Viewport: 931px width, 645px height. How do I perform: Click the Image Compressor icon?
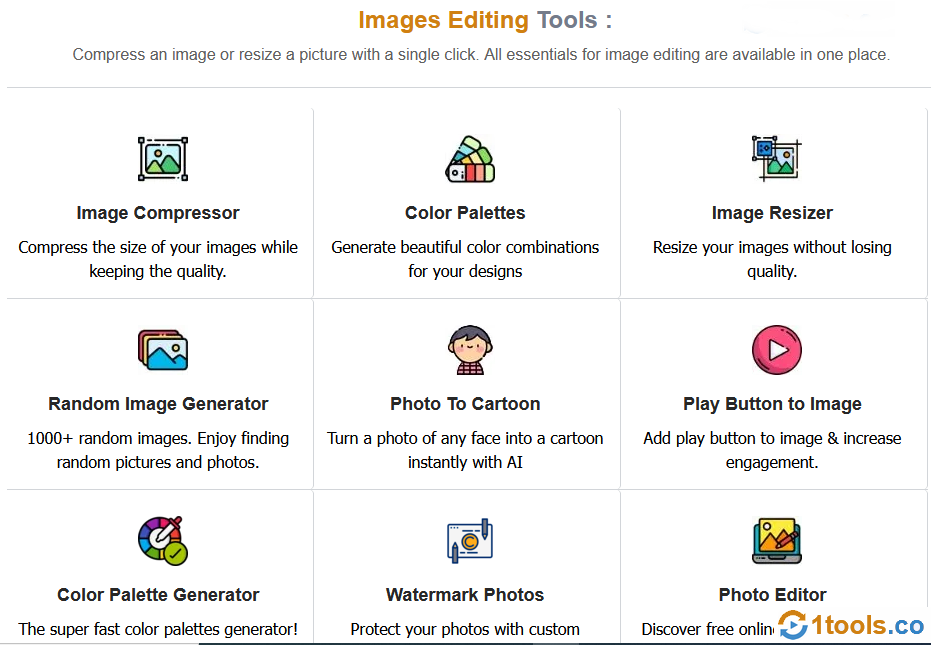pos(162,159)
